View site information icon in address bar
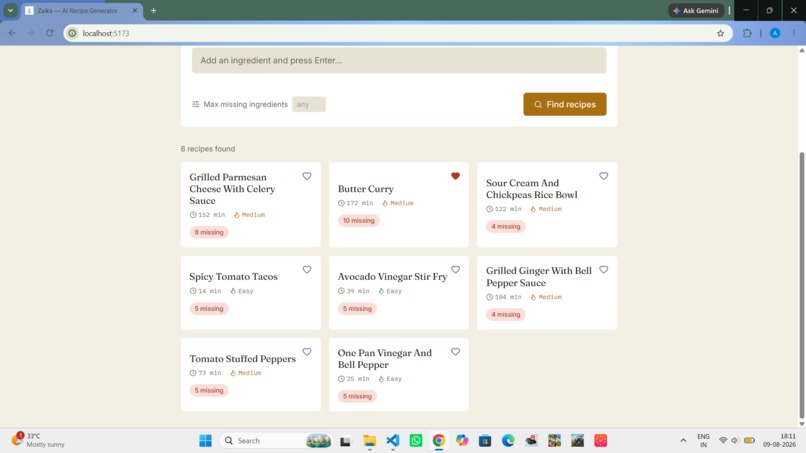The image size is (806, 453). click(72, 33)
